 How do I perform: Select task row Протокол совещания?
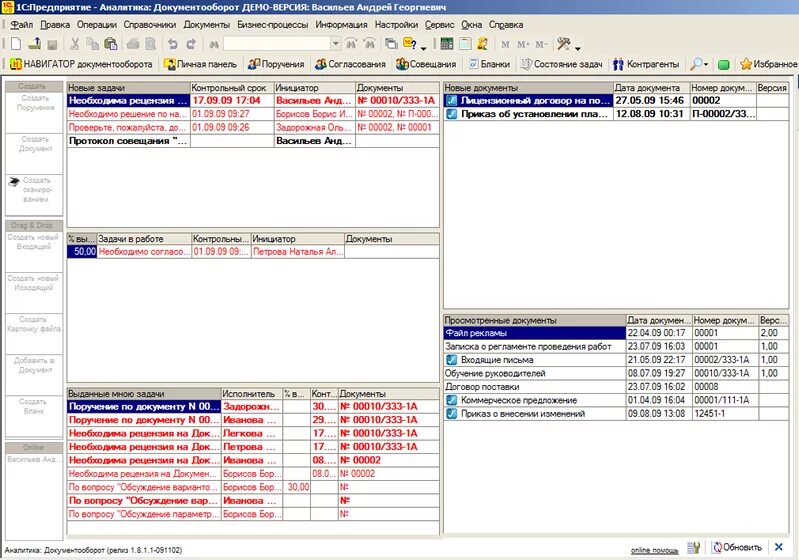pos(253,141)
